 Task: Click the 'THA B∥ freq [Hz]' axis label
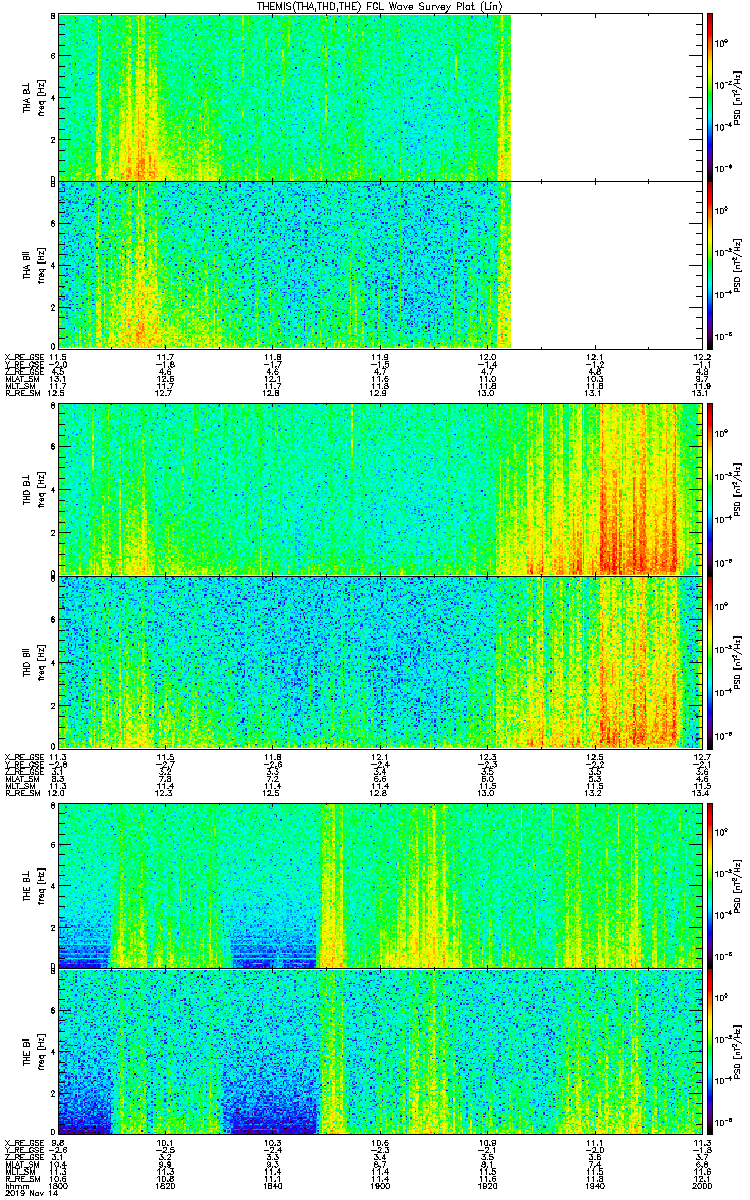[33, 264]
